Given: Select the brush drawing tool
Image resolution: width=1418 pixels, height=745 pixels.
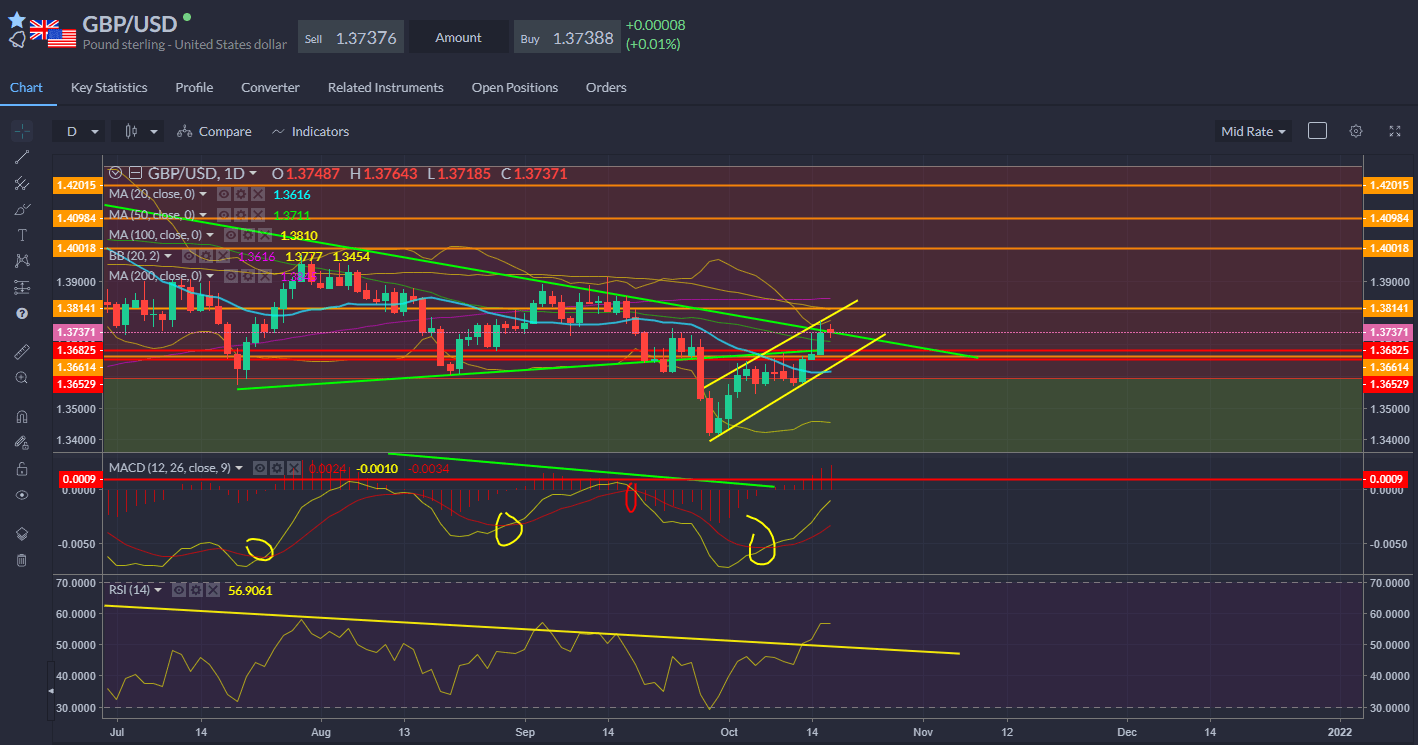Looking at the screenshot, I should click(x=21, y=209).
